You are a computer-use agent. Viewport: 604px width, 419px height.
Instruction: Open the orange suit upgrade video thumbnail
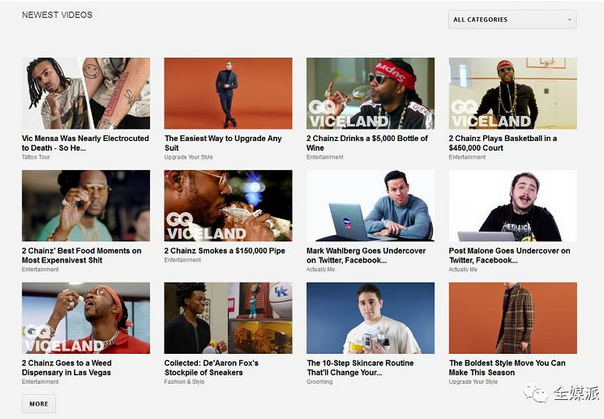point(228,93)
